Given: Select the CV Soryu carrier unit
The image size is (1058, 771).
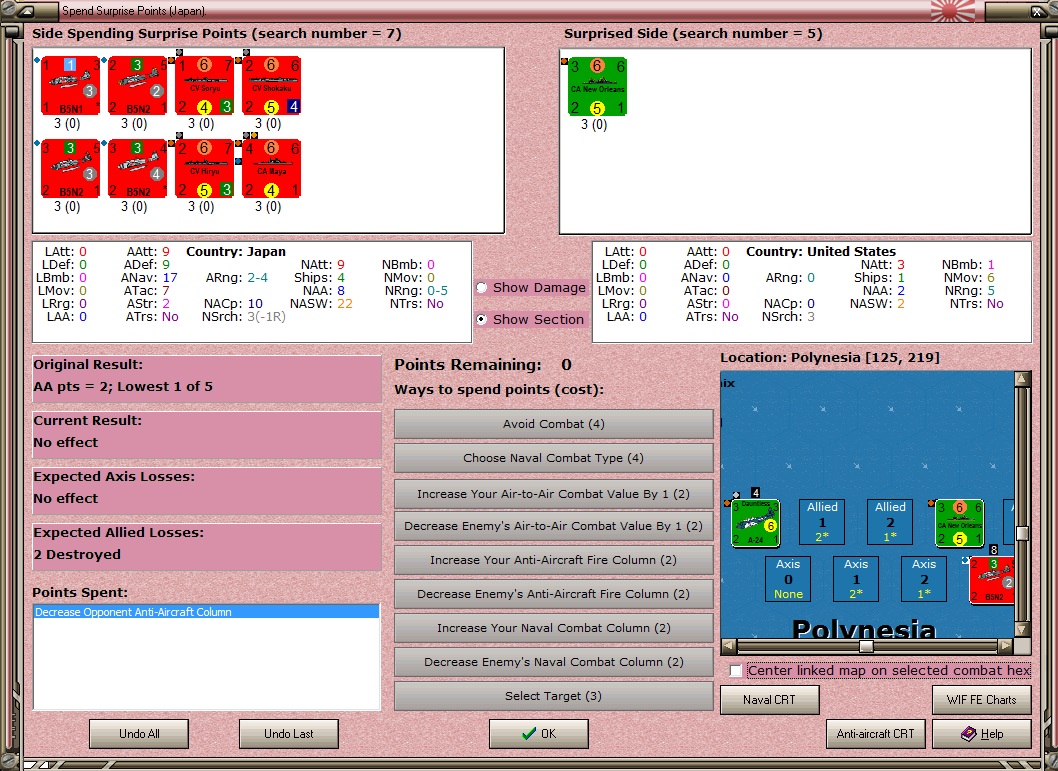Looking at the screenshot, I should click(x=204, y=86).
